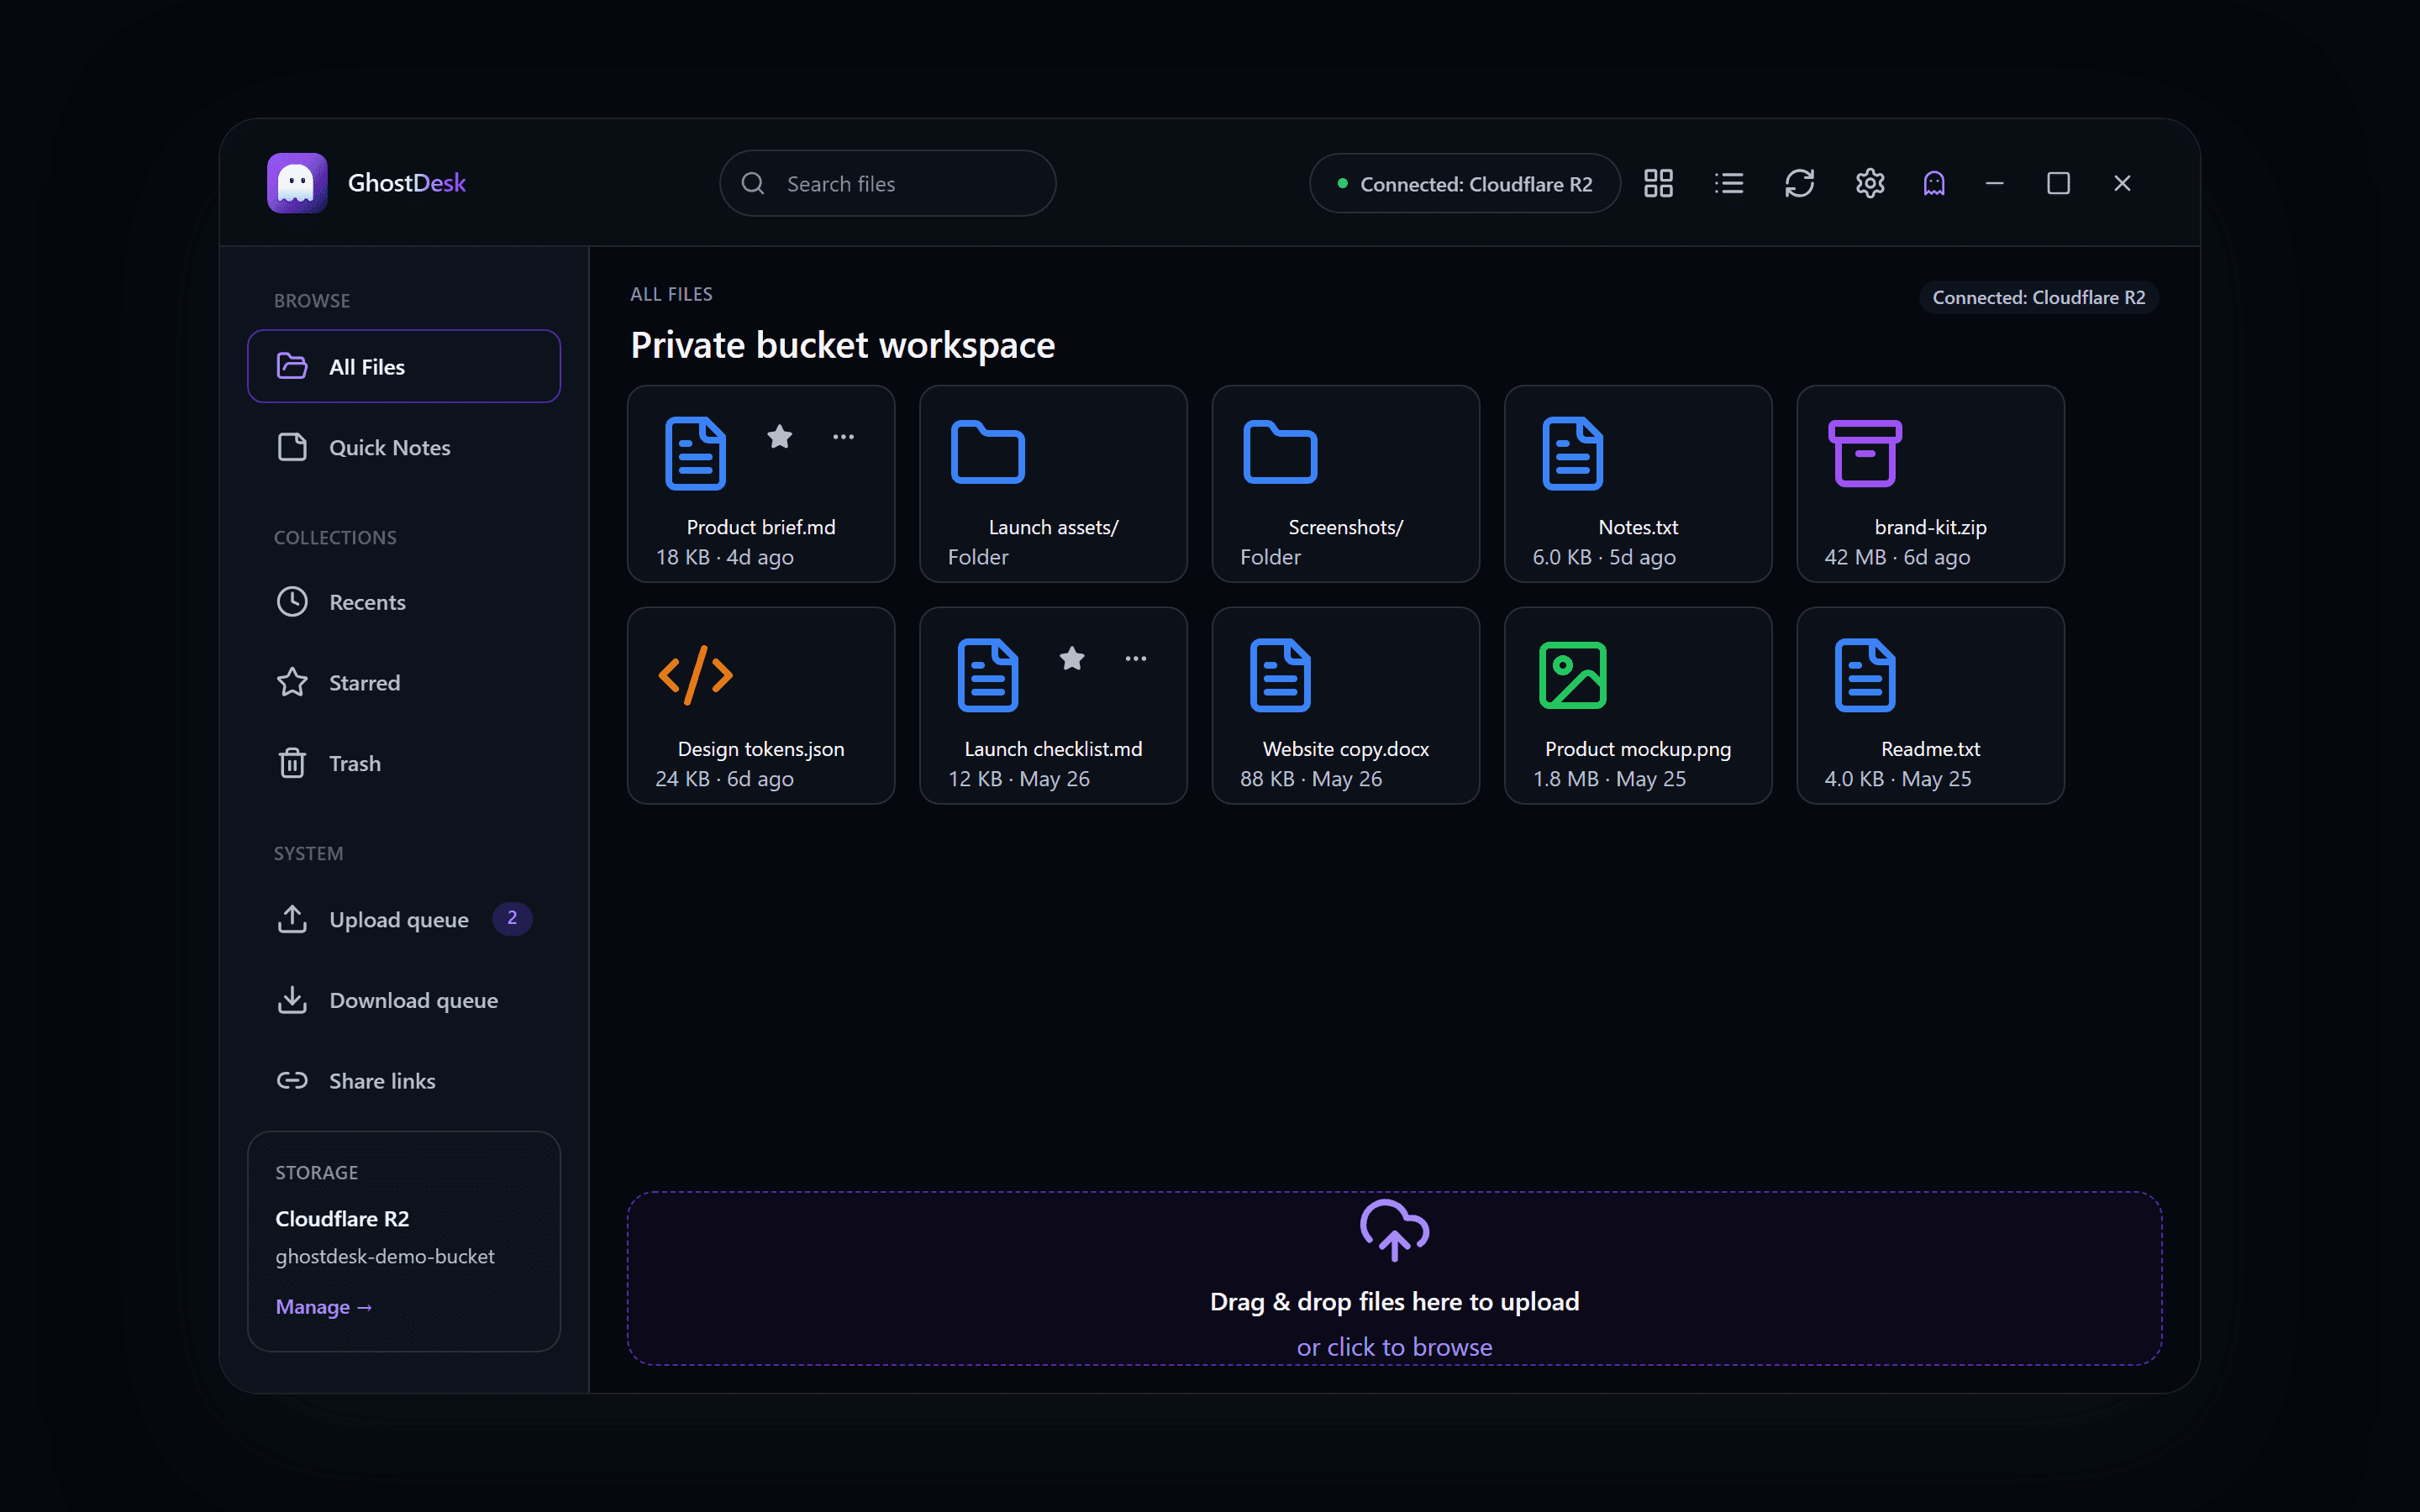Select All Files in sidebar
The width and height of the screenshot is (2420, 1512).
pyautogui.click(x=404, y=366)
